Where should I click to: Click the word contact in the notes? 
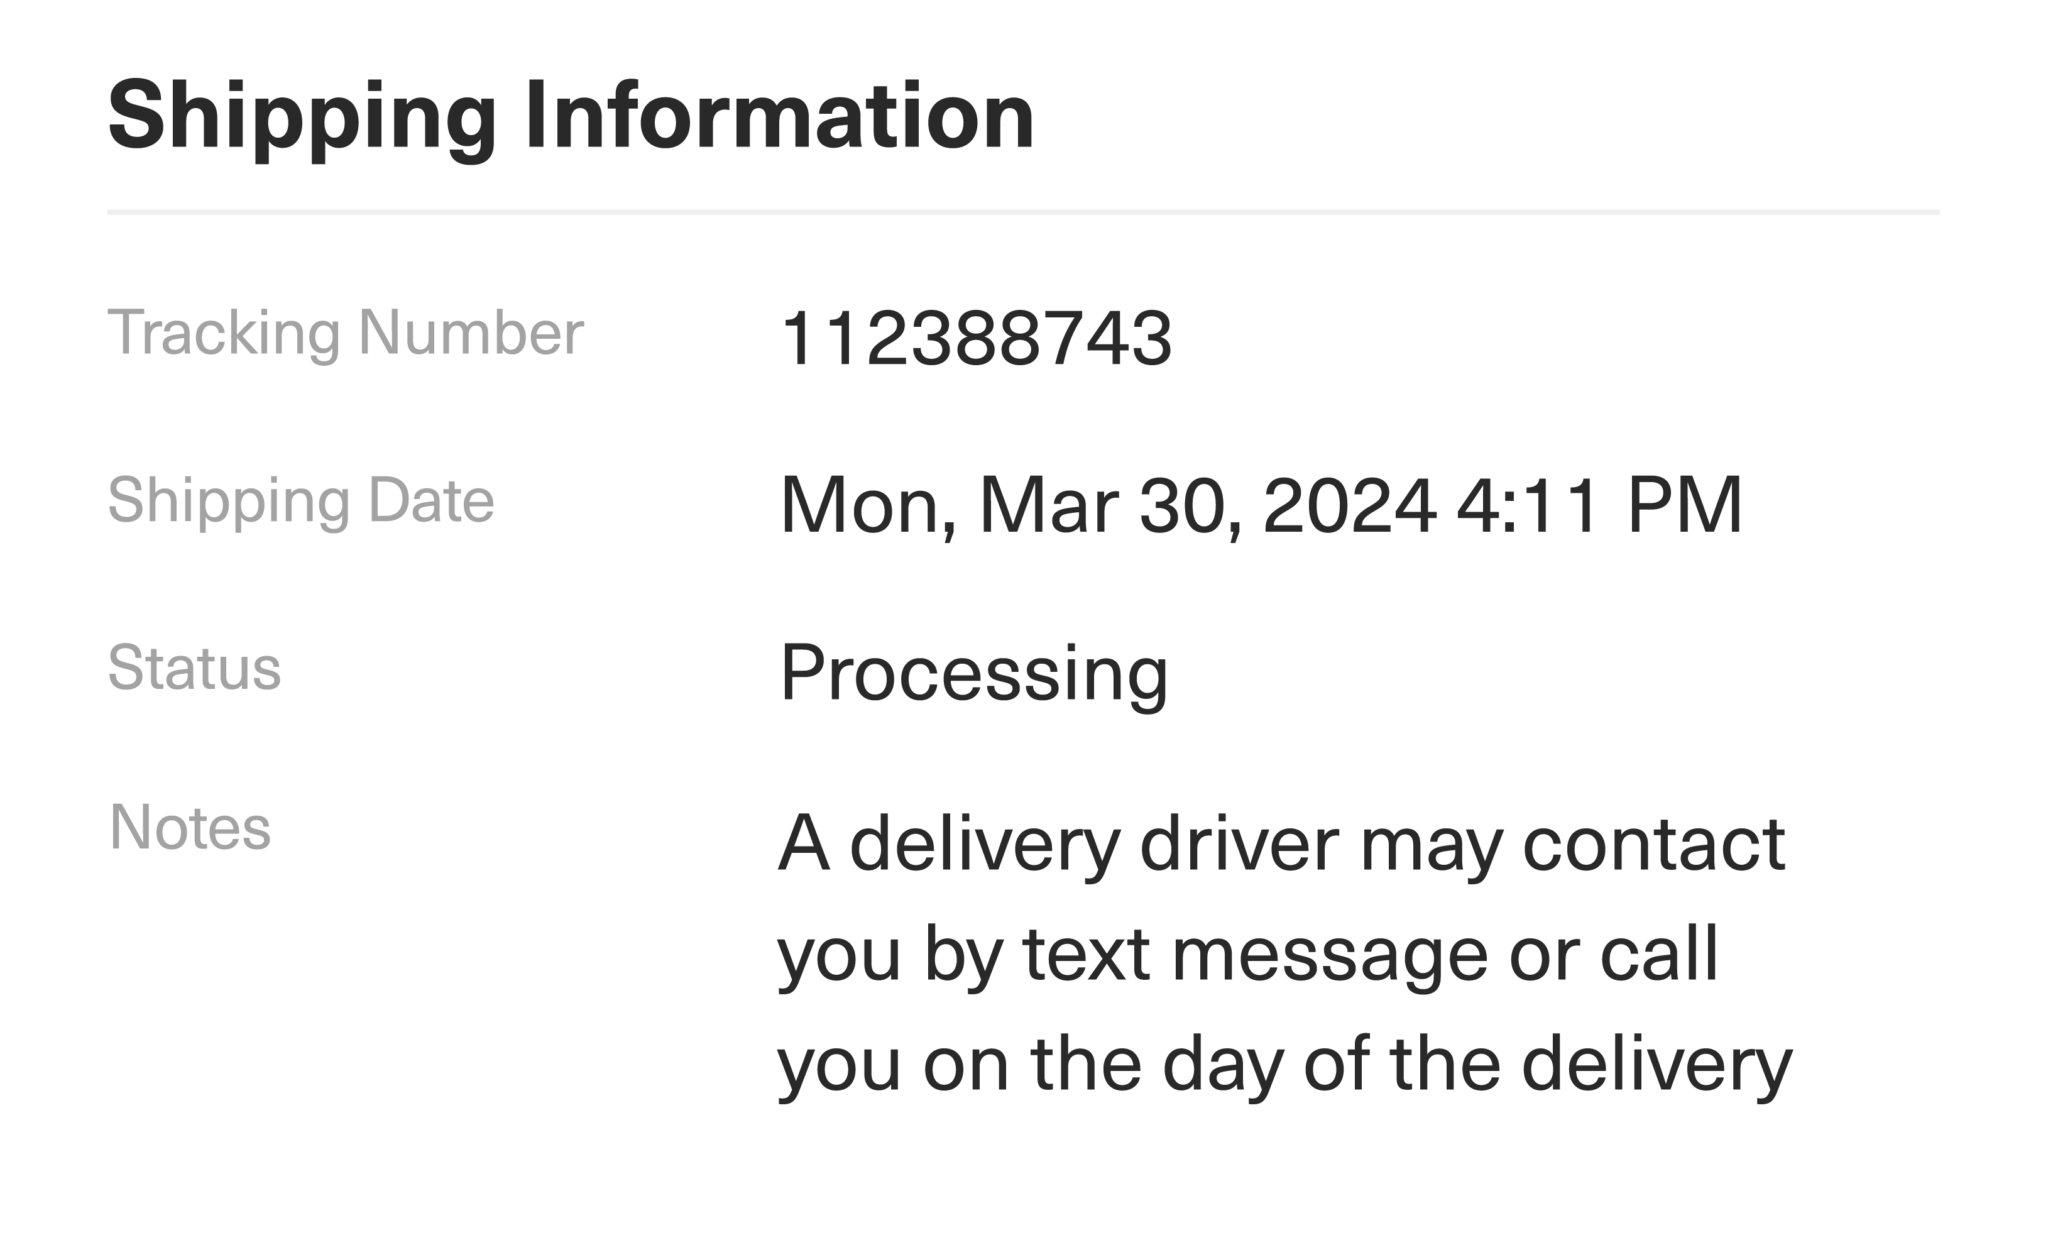1653,845
